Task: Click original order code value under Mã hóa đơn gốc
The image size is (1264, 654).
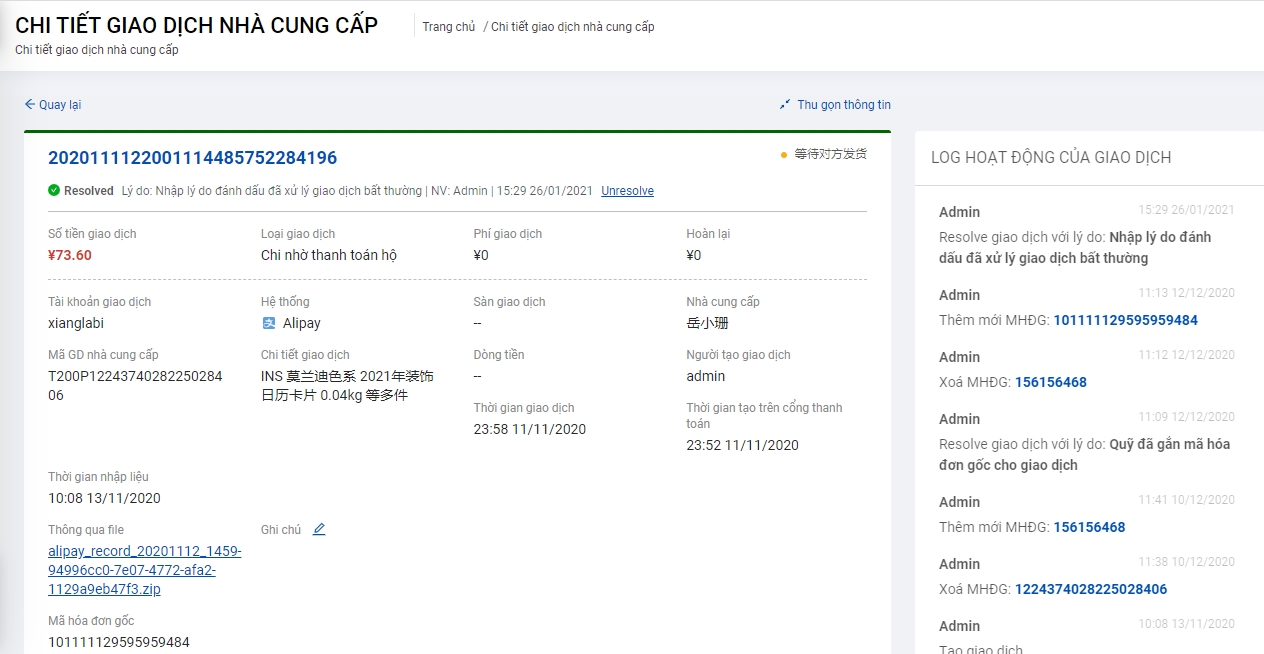Action: 119,642
